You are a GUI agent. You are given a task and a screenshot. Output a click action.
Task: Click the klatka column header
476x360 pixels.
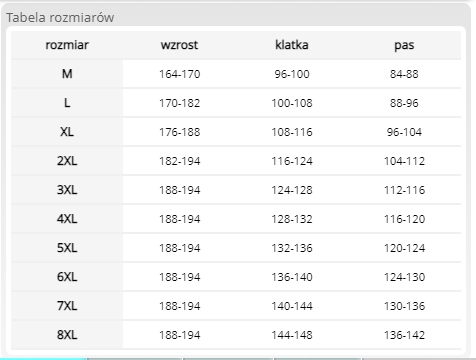coord(292,45)
